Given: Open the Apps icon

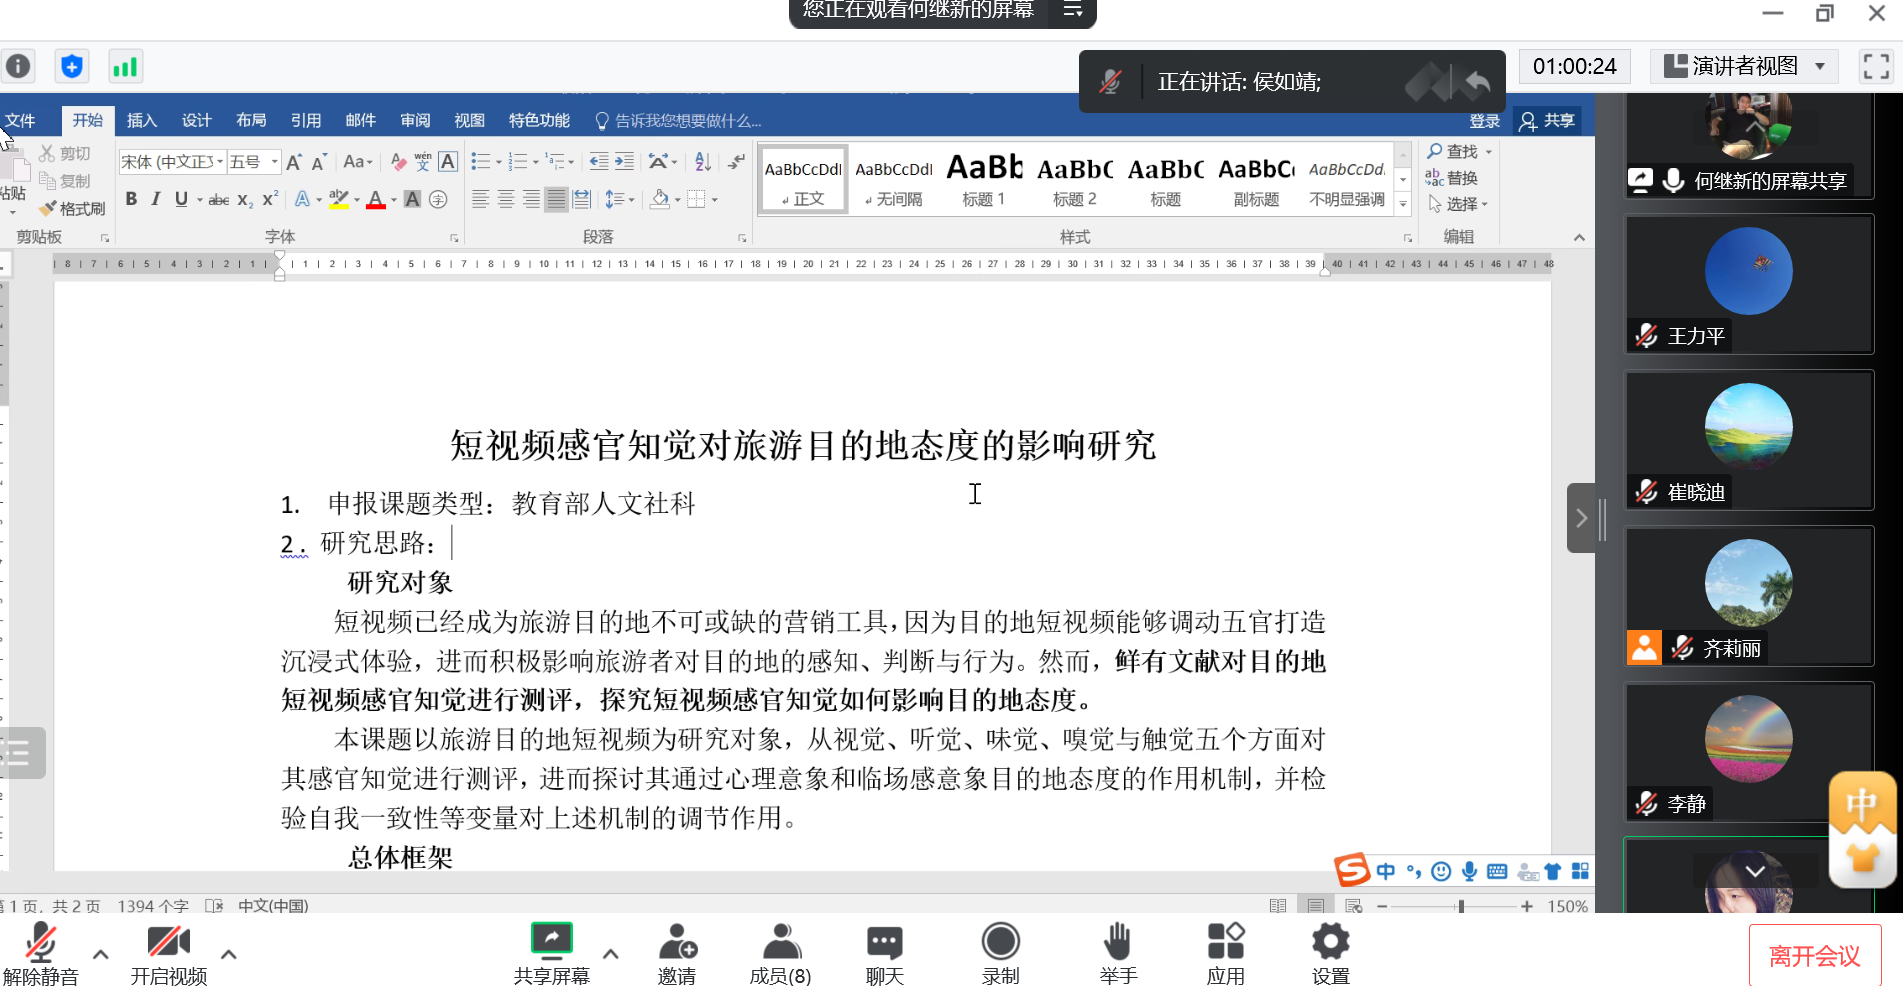Looking at the screenshot, I should 1225,943.
